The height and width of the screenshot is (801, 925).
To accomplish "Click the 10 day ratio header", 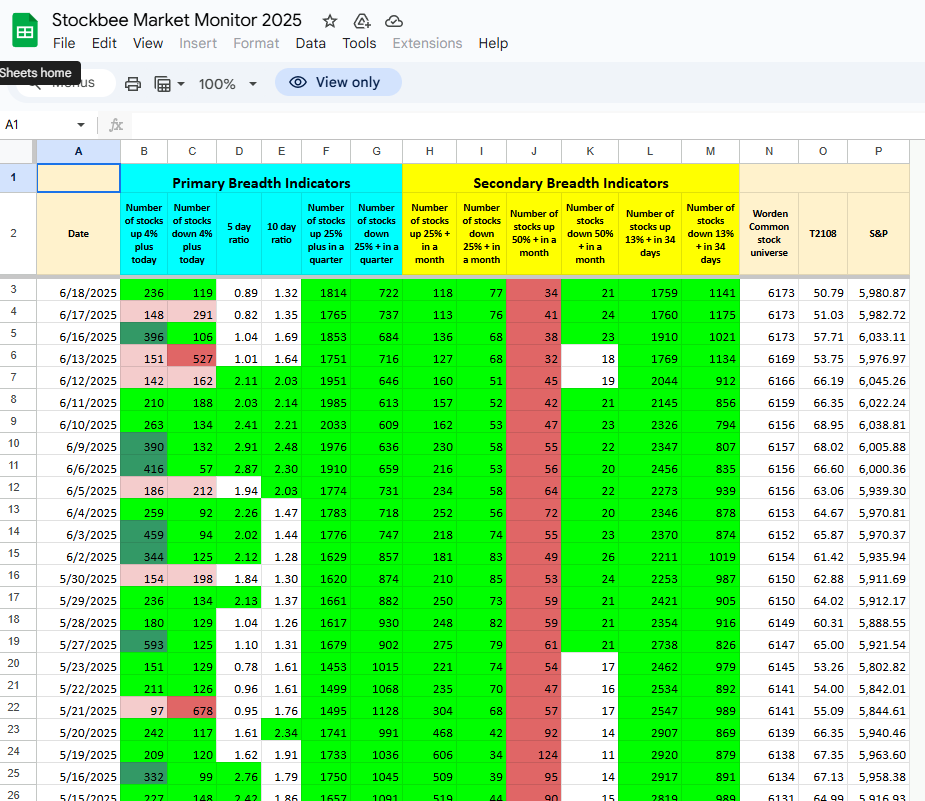I will coord(281,234).
